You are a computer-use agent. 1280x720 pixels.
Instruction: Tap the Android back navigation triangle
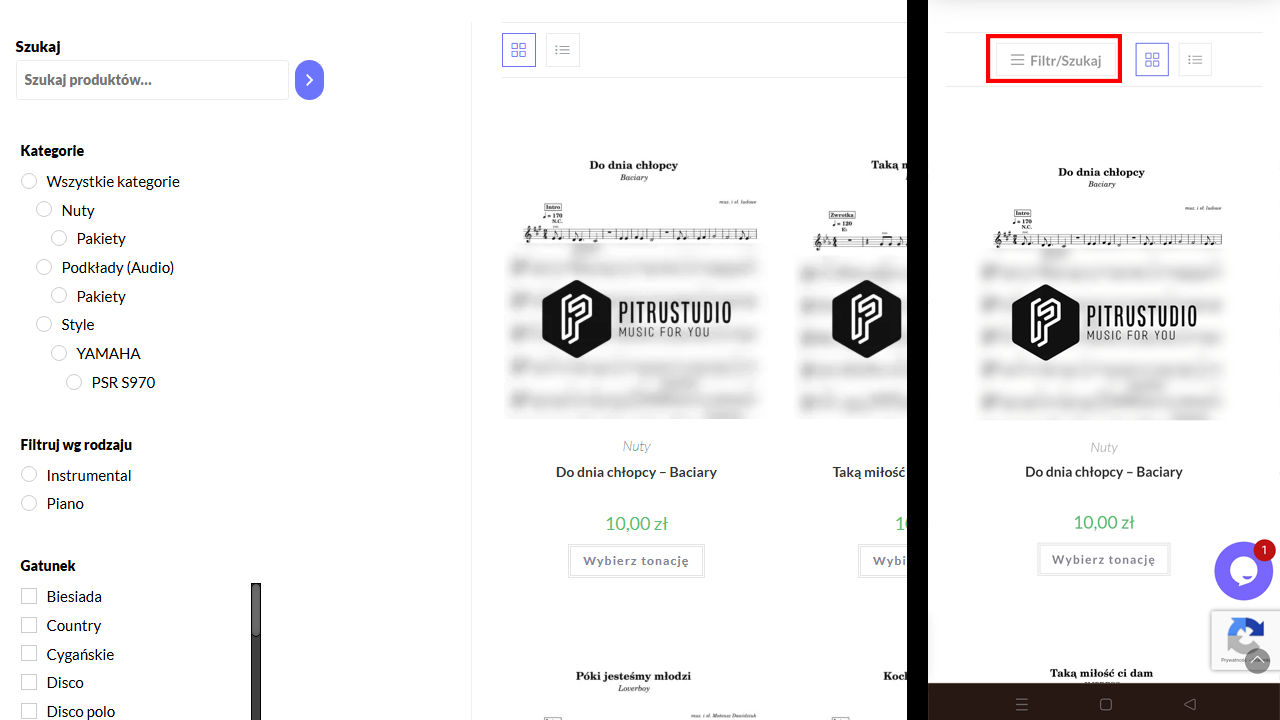click(1190, 704)
